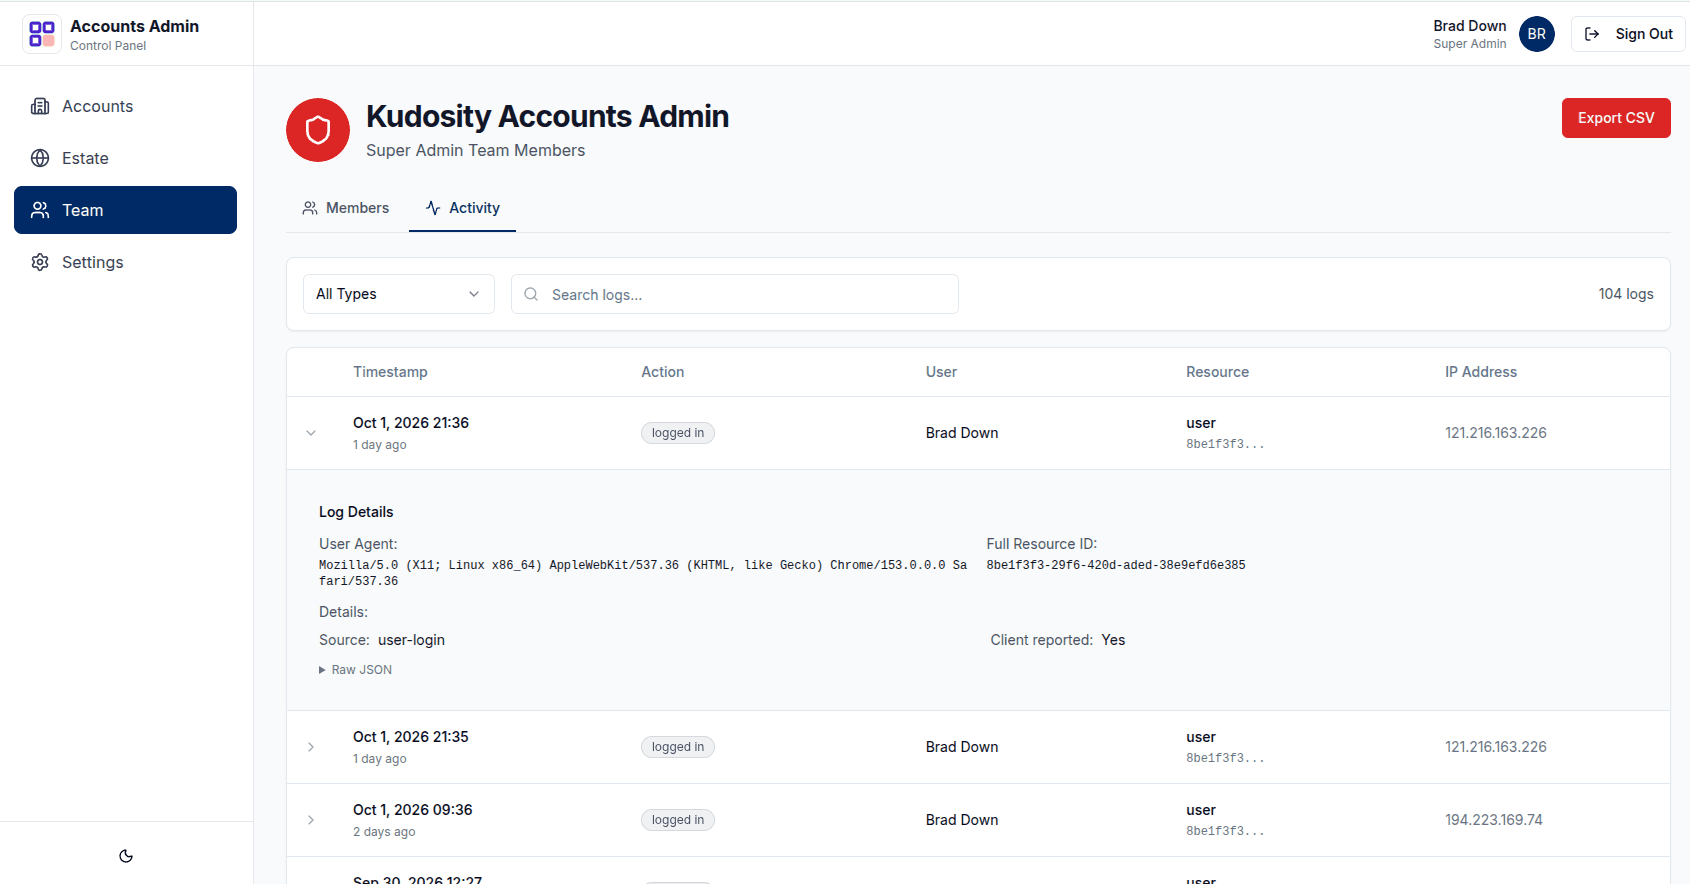Click the BR user avatar

[x=1537, y=34]
